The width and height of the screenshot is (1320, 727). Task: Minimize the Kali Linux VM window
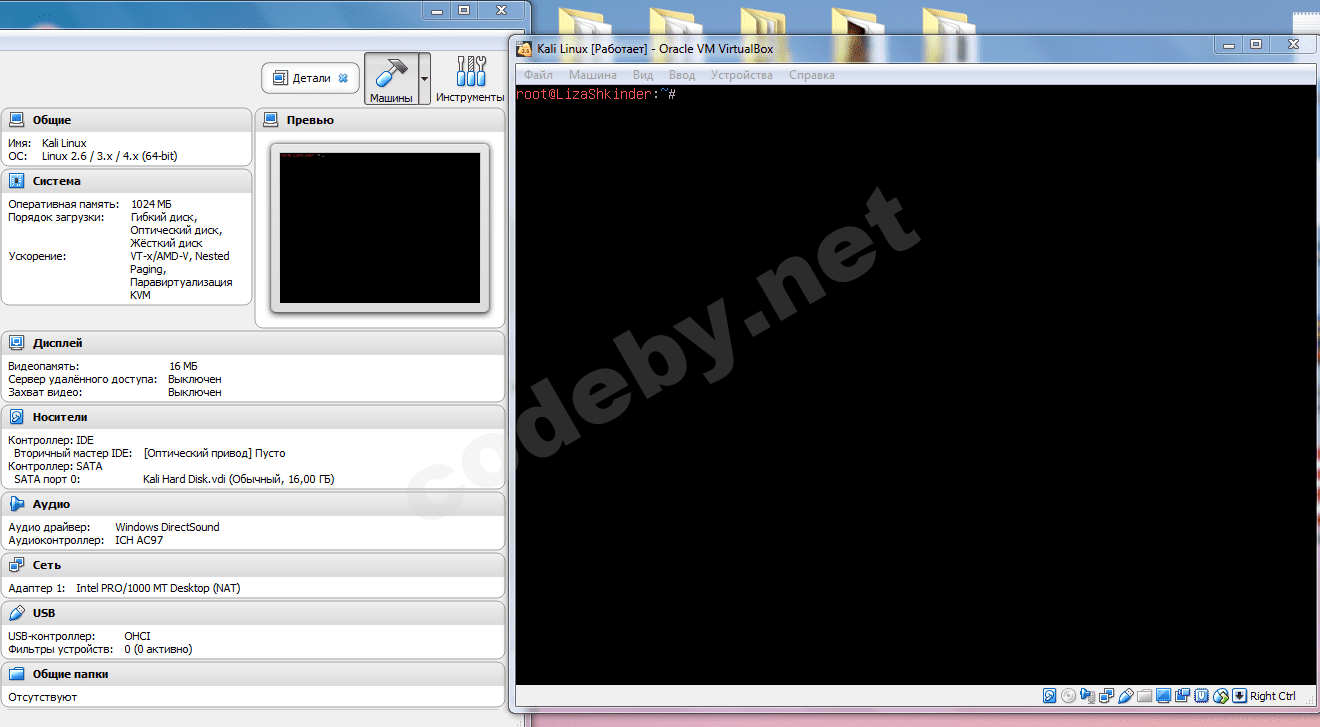[1229, 45]
